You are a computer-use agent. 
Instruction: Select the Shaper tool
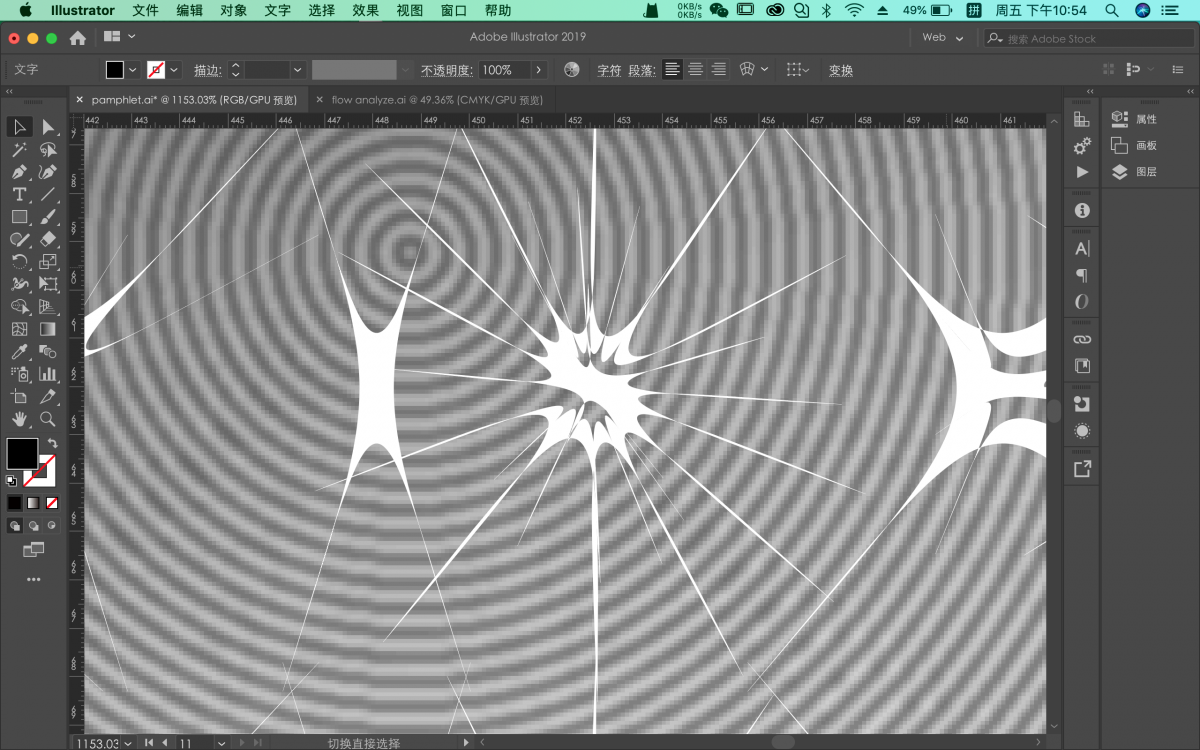[x=19, y=239]
